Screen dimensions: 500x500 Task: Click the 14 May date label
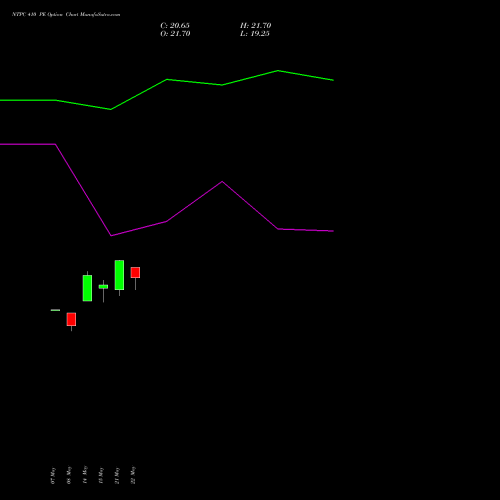coord(85,475)
